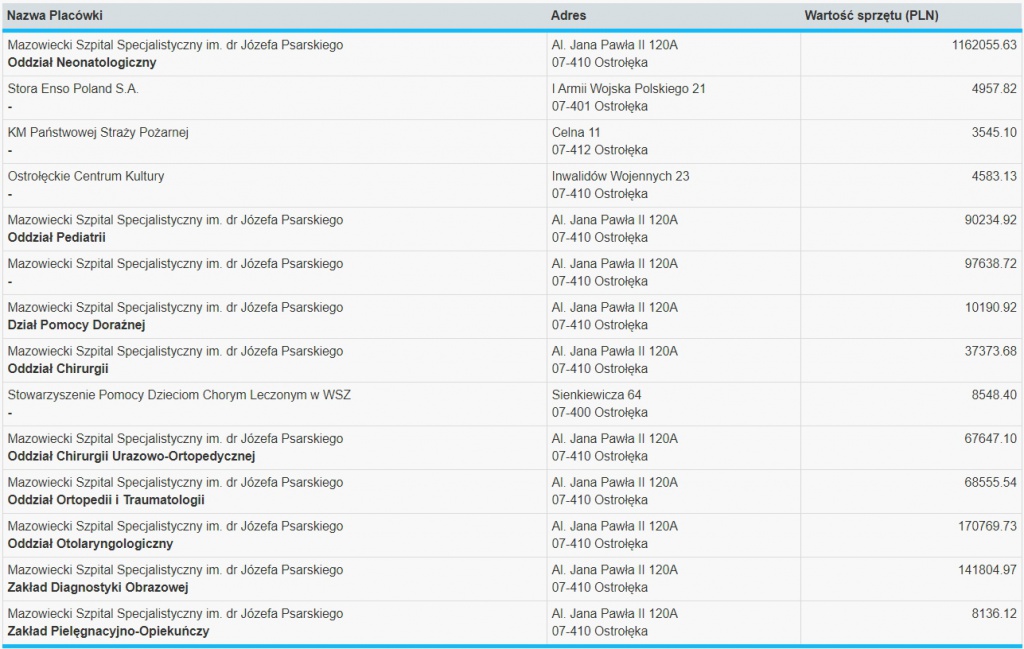1024x649 pixels.
Task: Click the value 8548.40
Action: [x=994, y=395]
